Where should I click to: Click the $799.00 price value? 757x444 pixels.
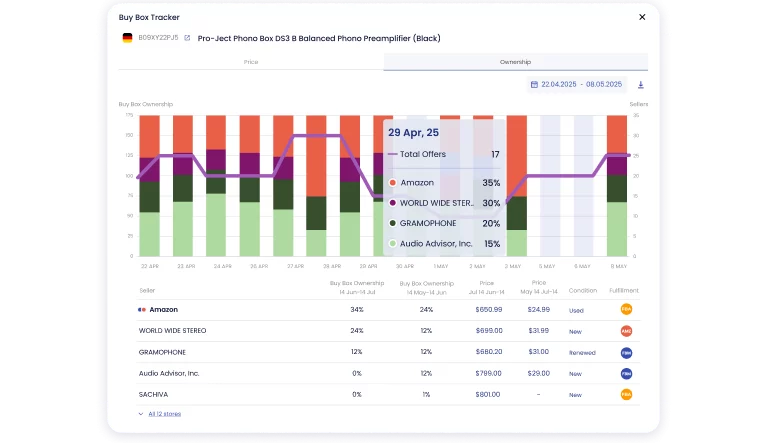[x=488, y=374]
